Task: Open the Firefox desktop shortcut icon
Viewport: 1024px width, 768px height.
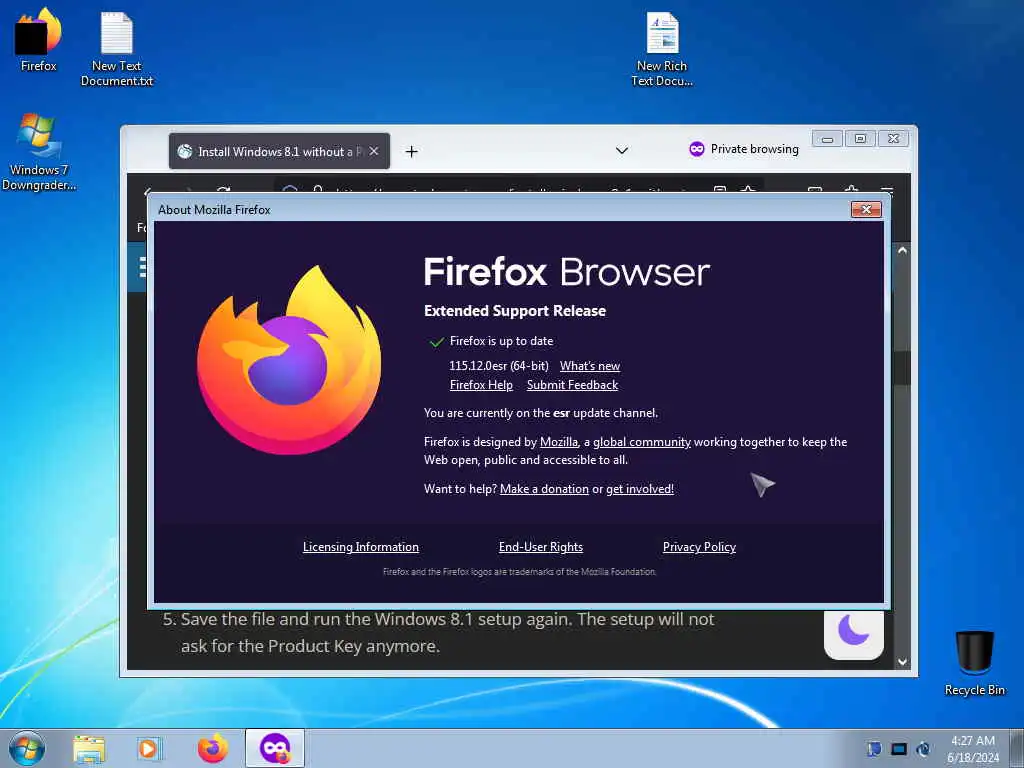Action: 38,39
